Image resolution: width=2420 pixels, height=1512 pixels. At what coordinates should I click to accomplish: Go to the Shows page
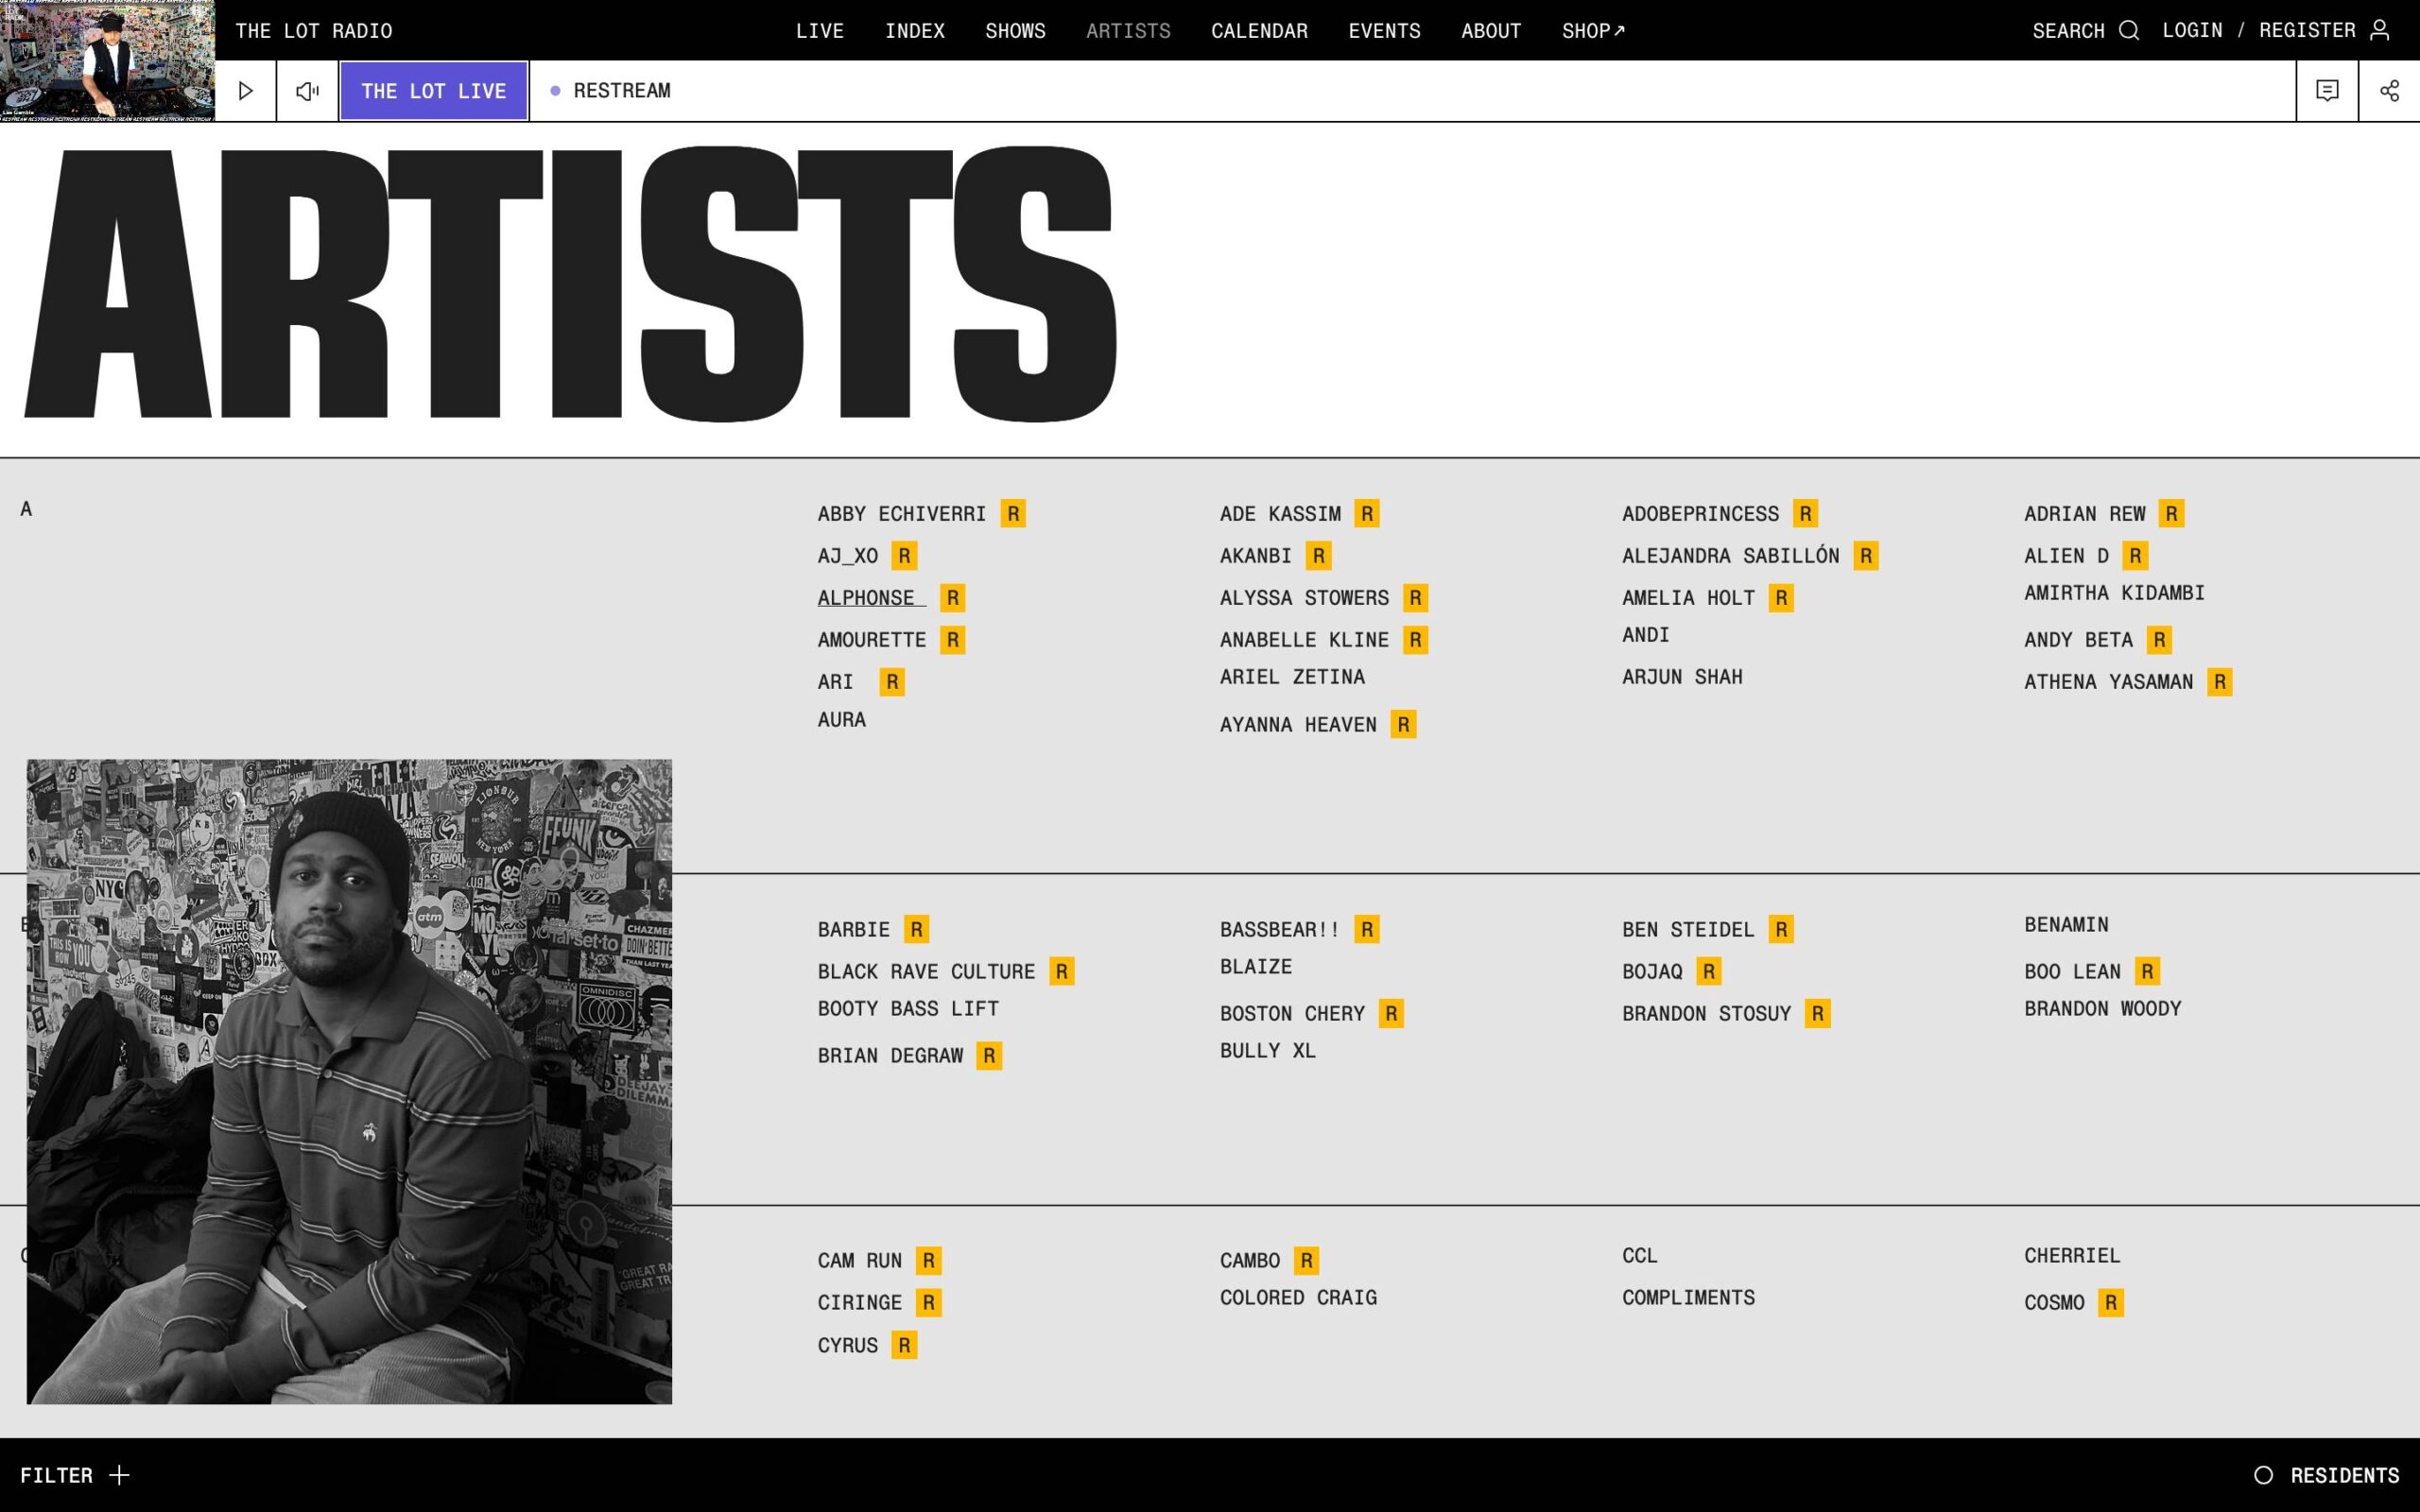[x=1015, y=31]
